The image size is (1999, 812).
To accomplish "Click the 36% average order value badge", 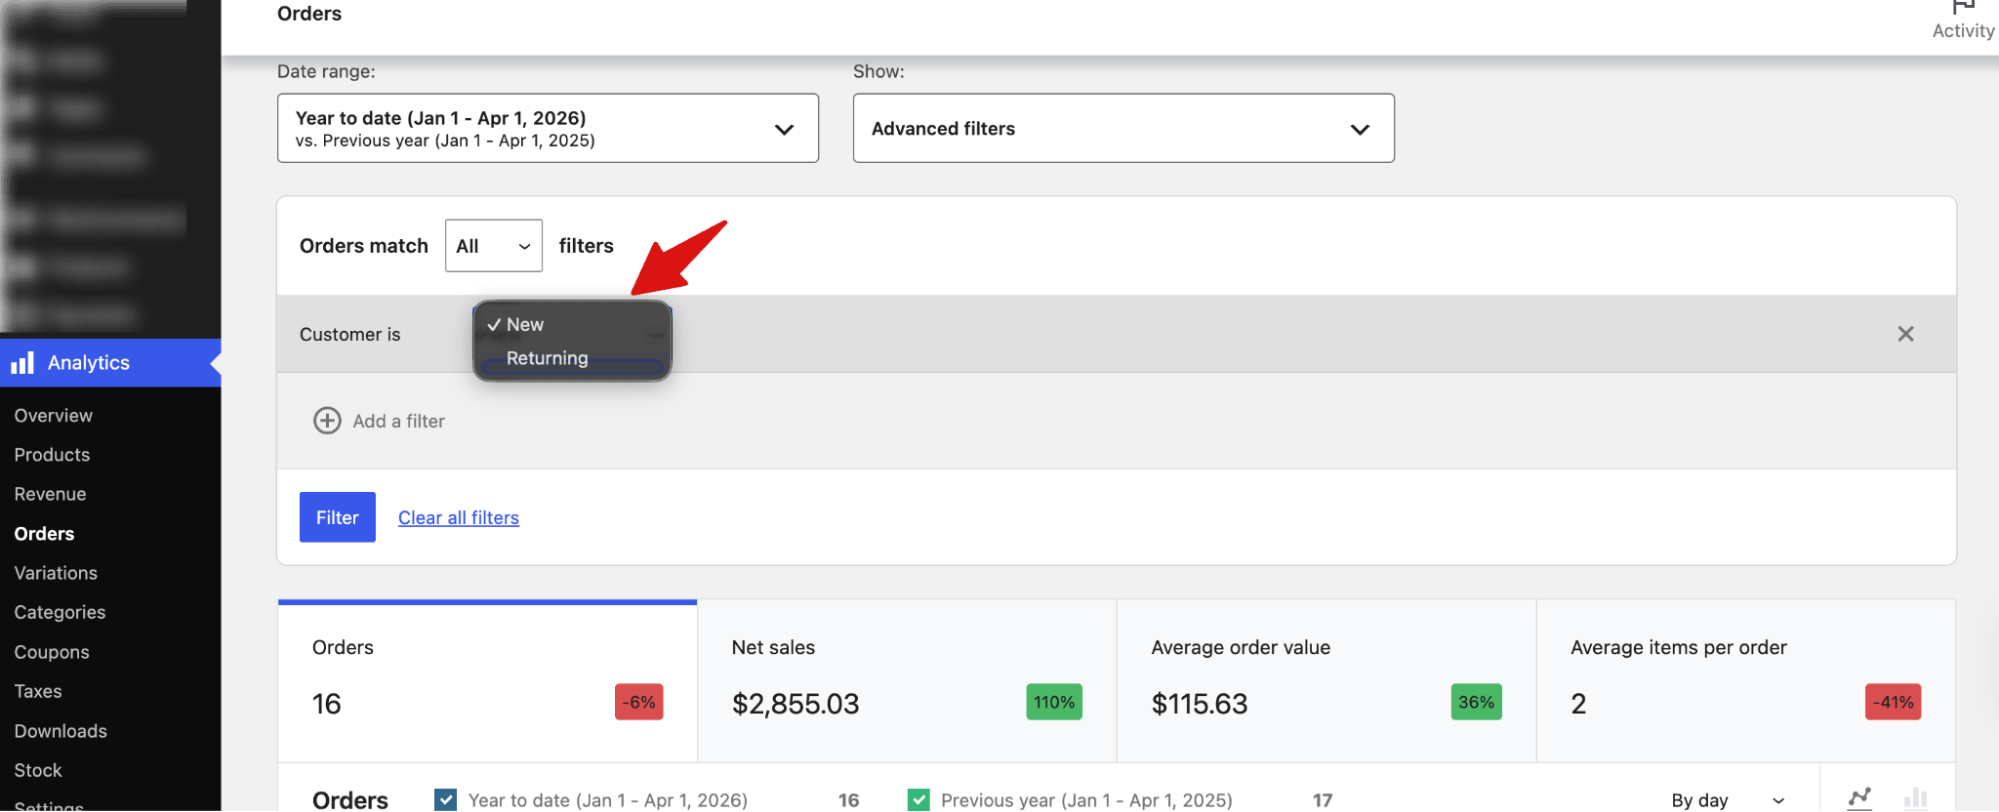I will [x=1476, y=702].
